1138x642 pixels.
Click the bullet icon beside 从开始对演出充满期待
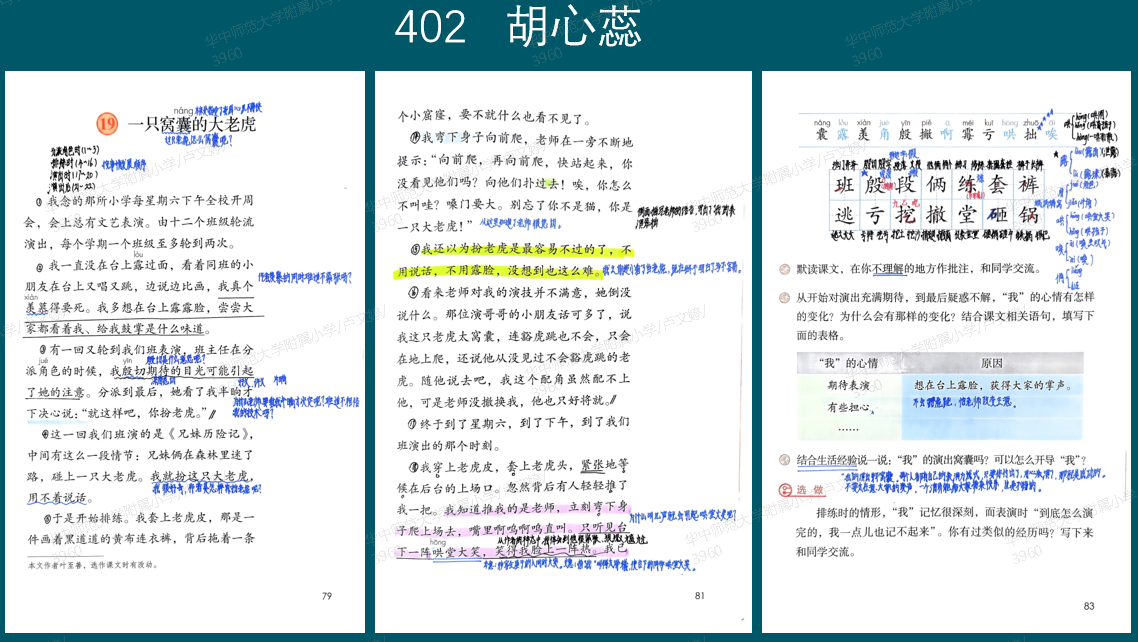point(785,298)
